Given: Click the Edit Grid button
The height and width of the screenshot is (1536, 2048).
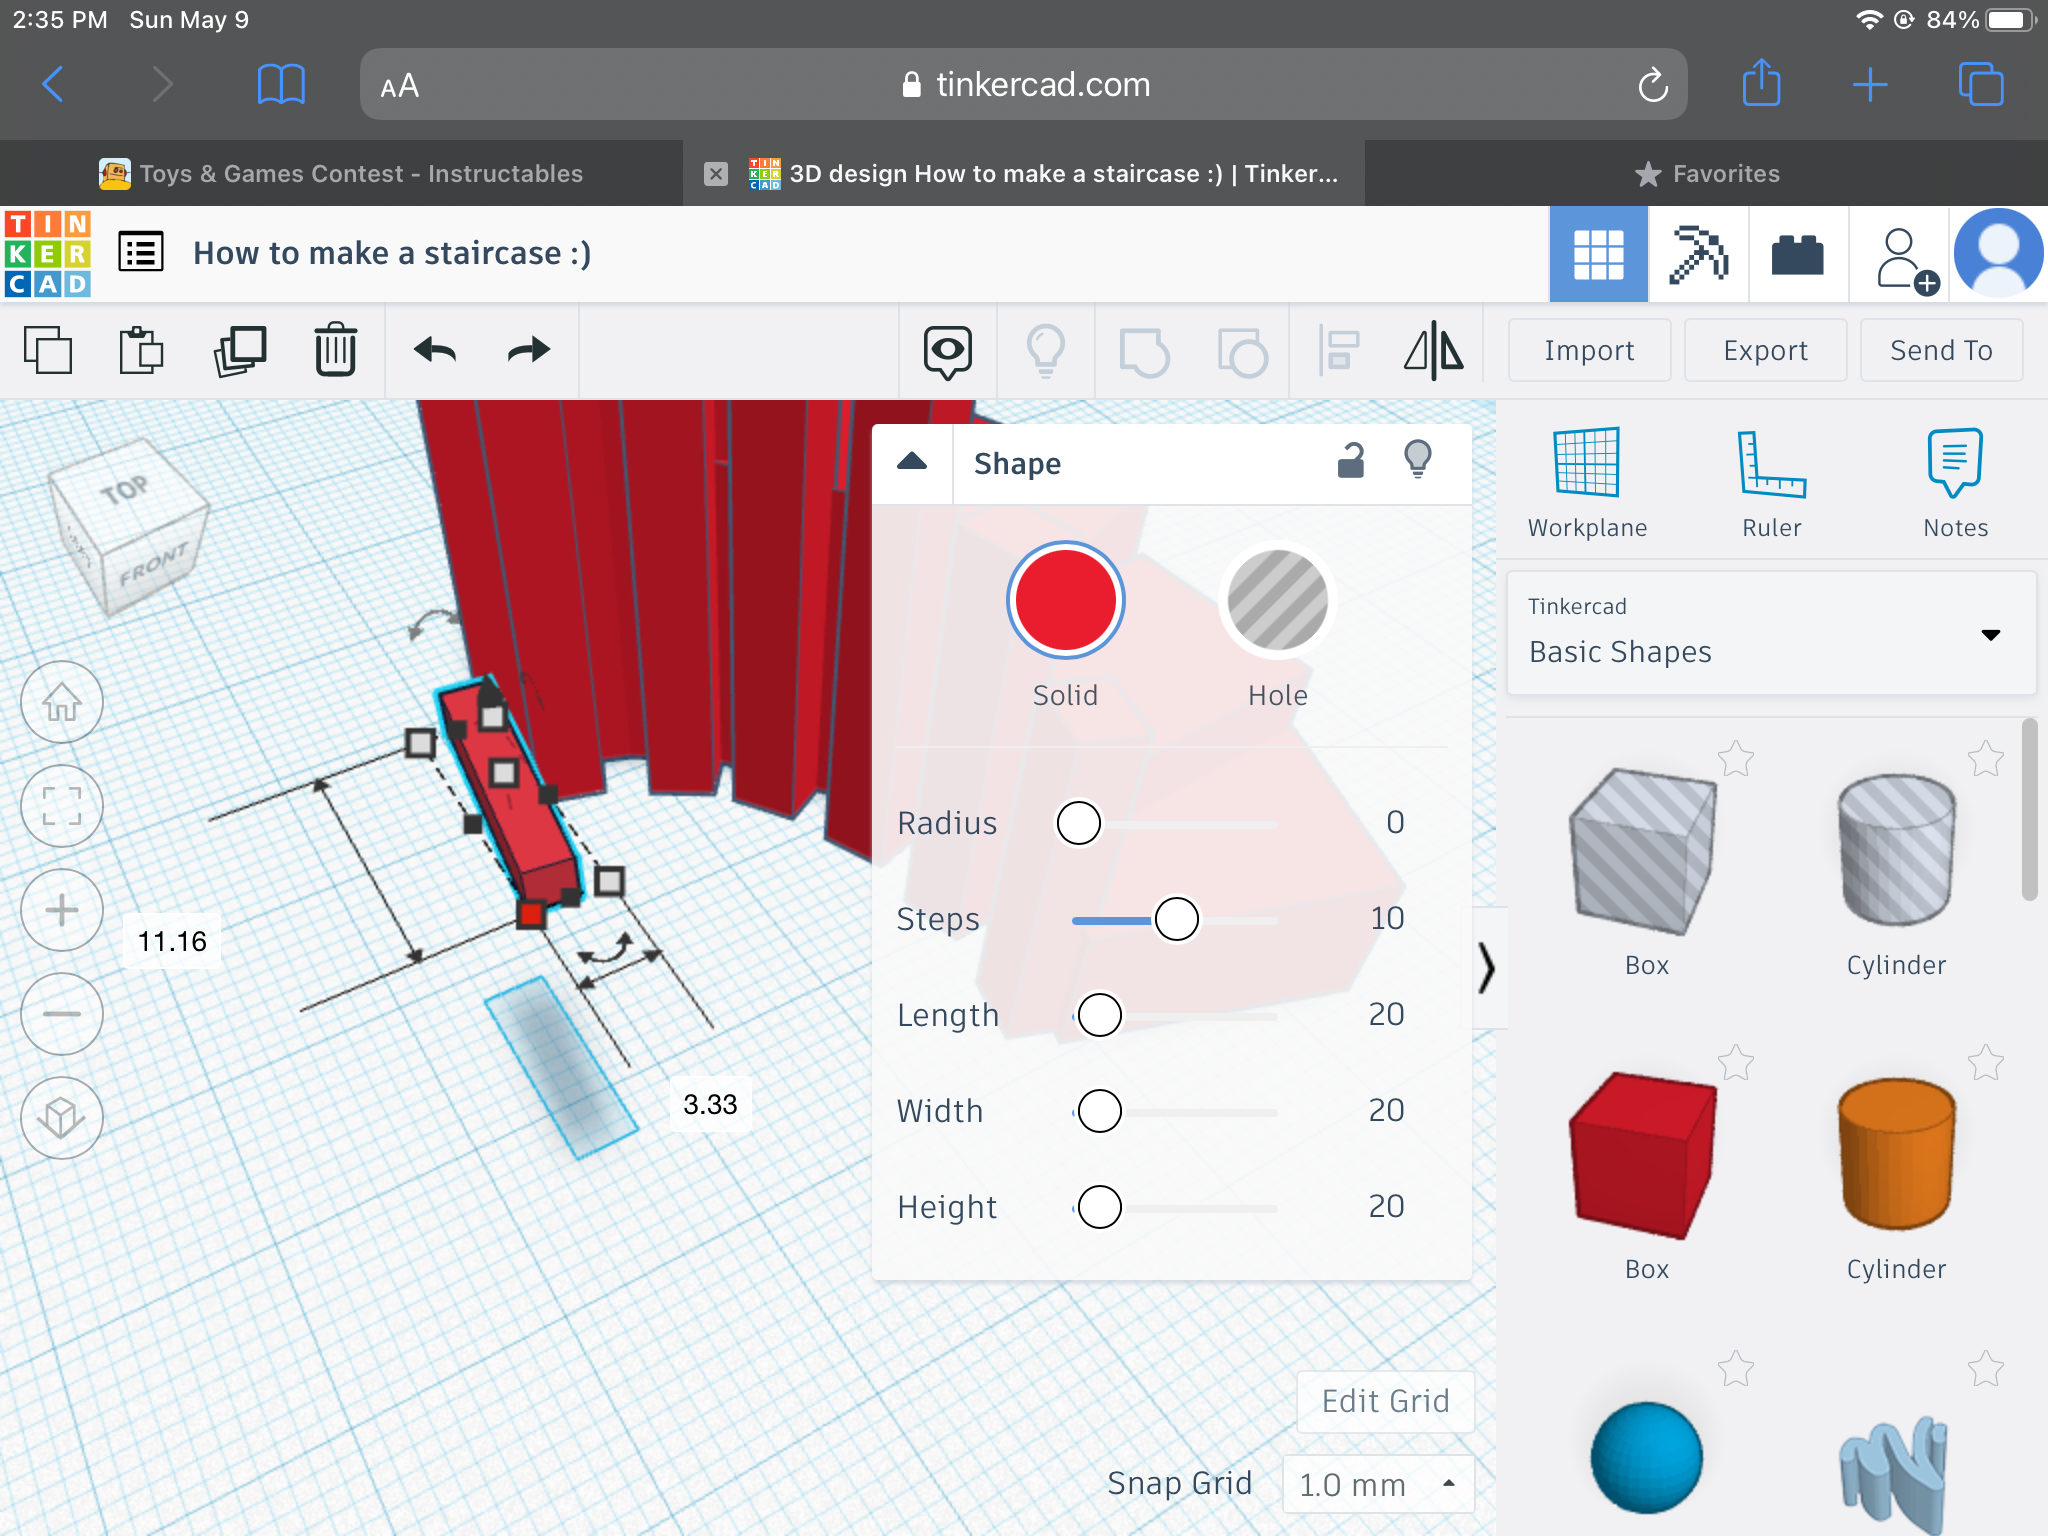Looking at the screenshot, I should coord(1385,1401).
